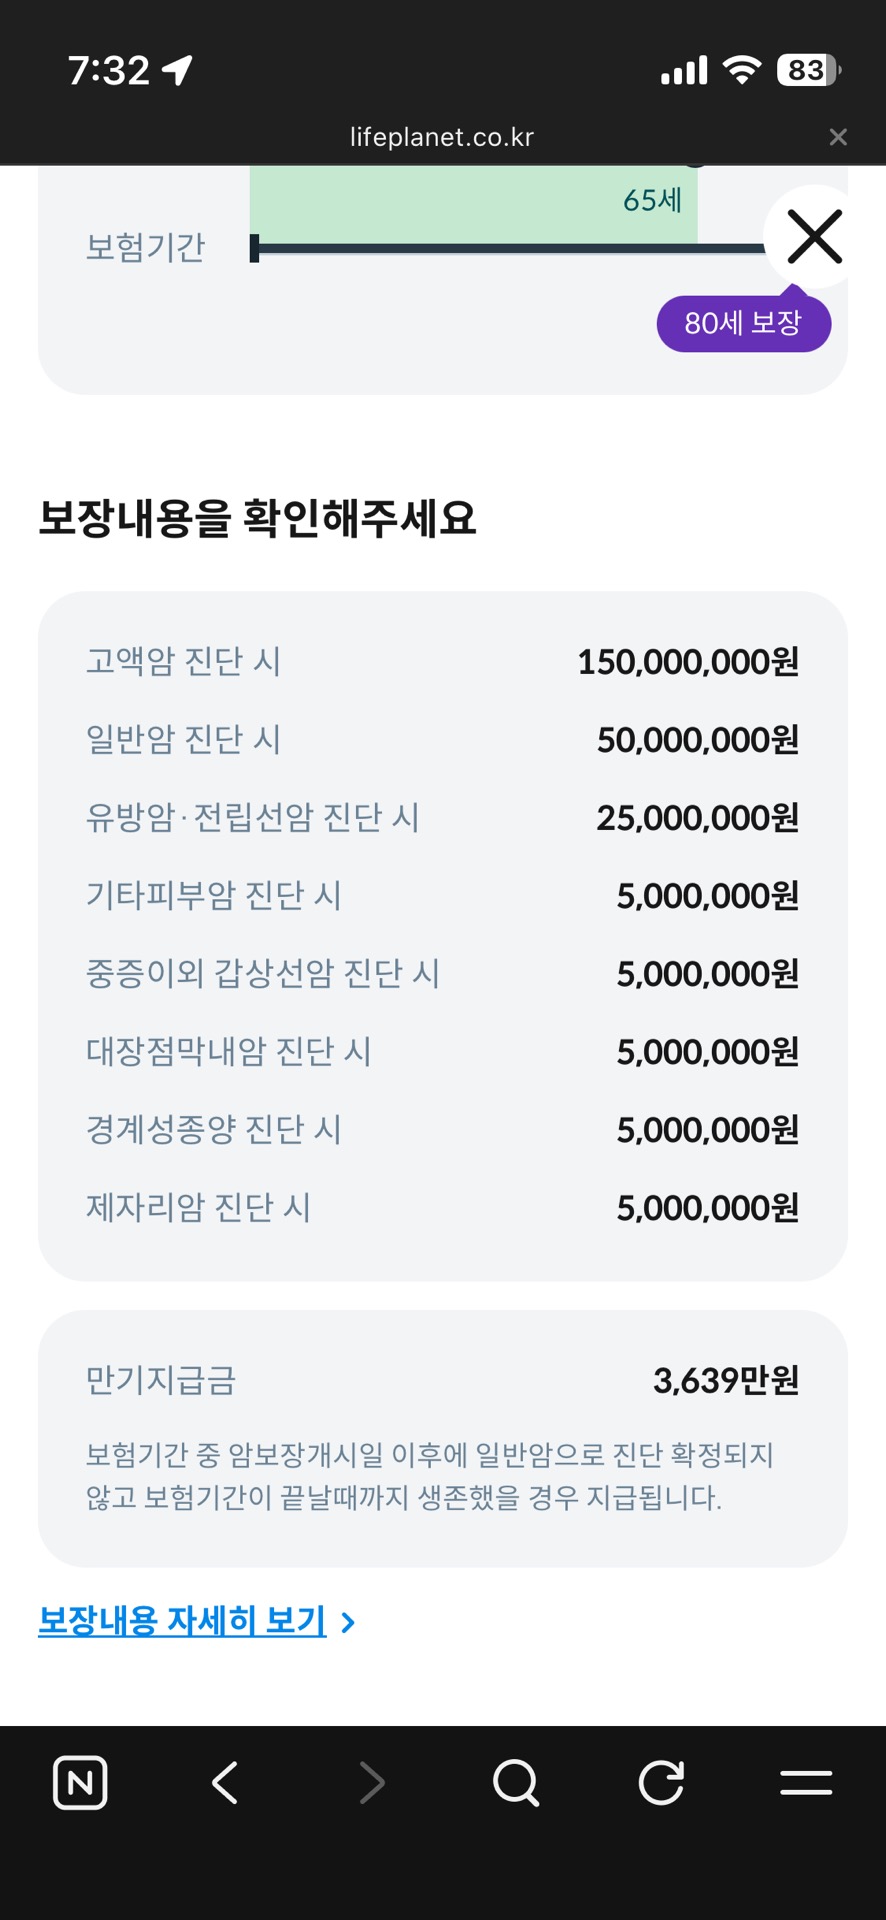
Task: Tap the purple 80세 보장 badge
Action: click(743, 323)
